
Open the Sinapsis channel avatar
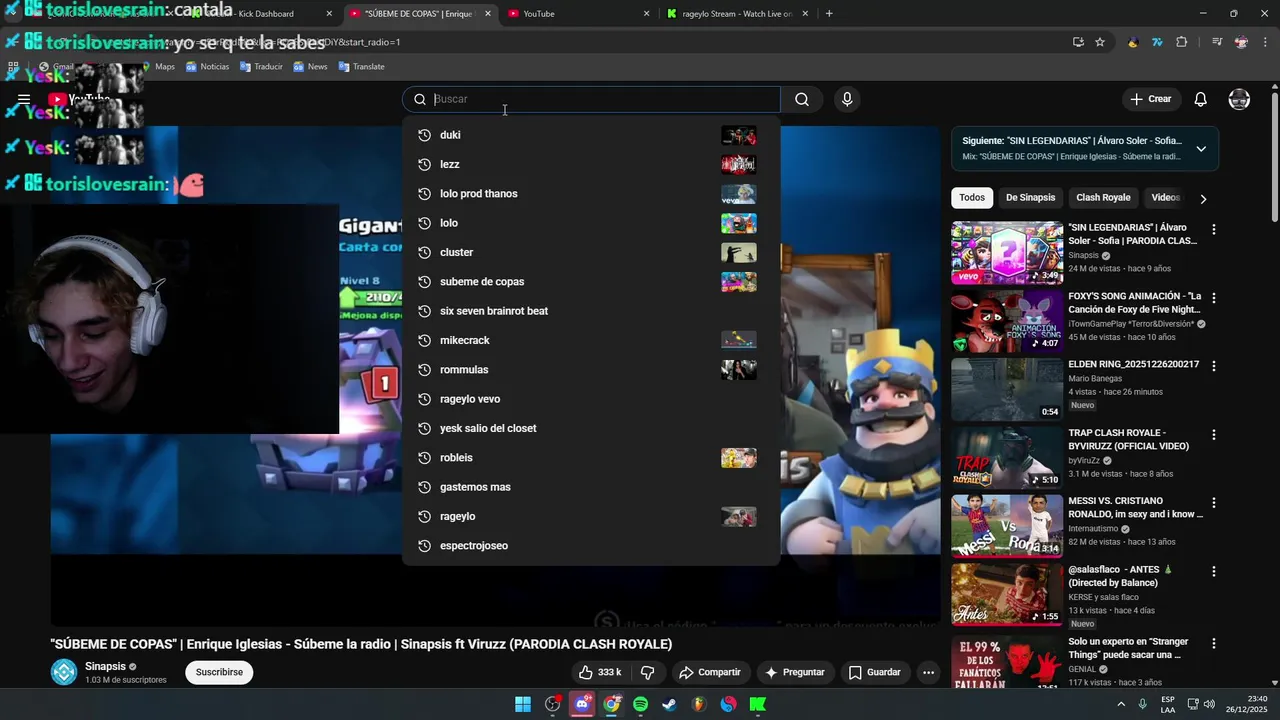click(64, 672)
